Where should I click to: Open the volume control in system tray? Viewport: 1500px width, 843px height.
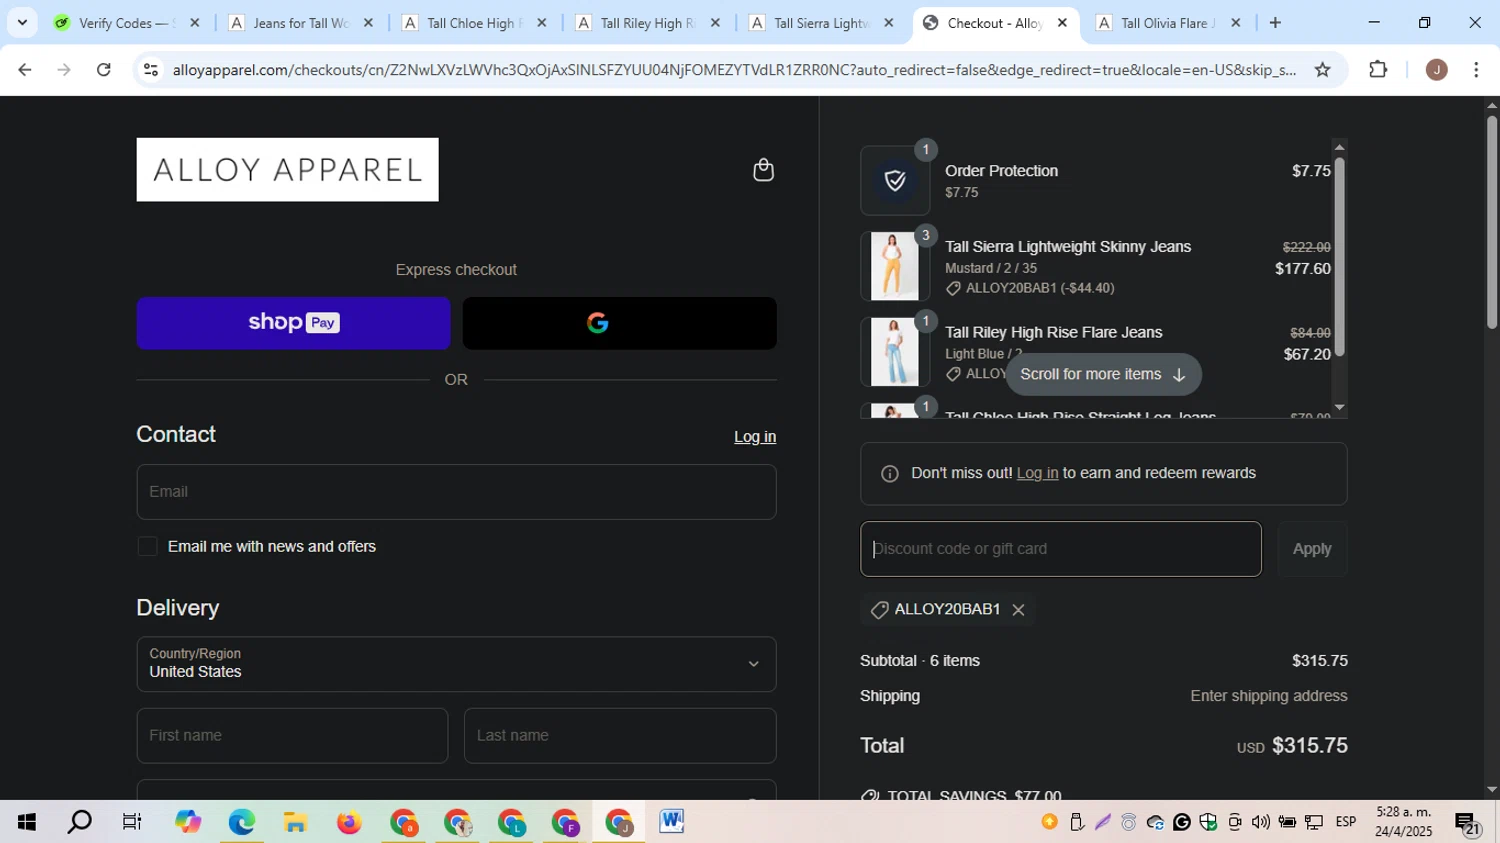click(1261, 822)
